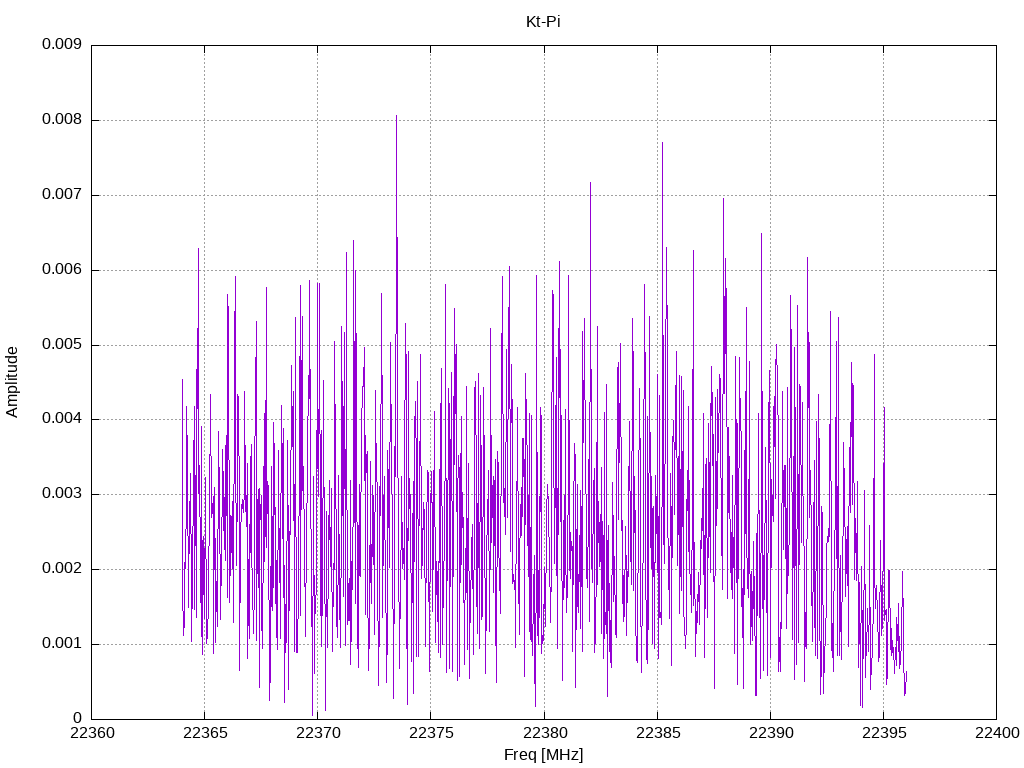The height and width of the screenshot is (768, 1024).
Task: Click the y-axis tick label 0.001
Action: pyautogui.click(x=62, y=644)
